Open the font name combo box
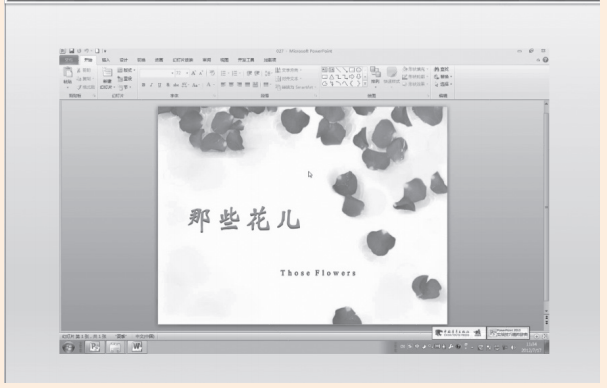The height and width of the screenshot is (388, 607). 157,73
